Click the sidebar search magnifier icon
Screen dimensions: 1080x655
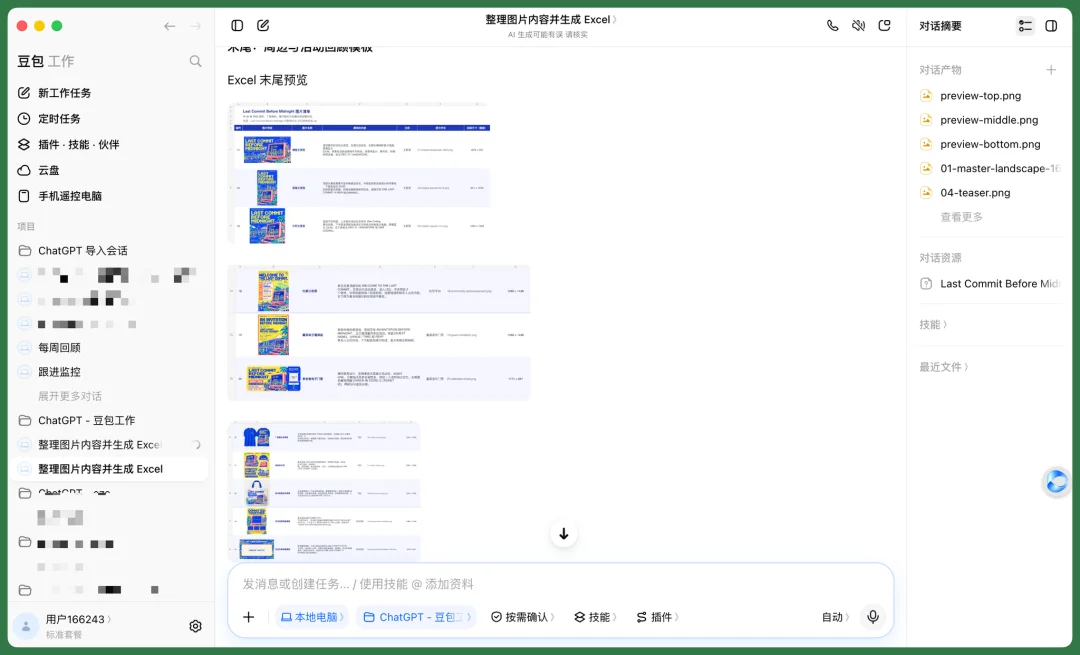pos(196,61)
